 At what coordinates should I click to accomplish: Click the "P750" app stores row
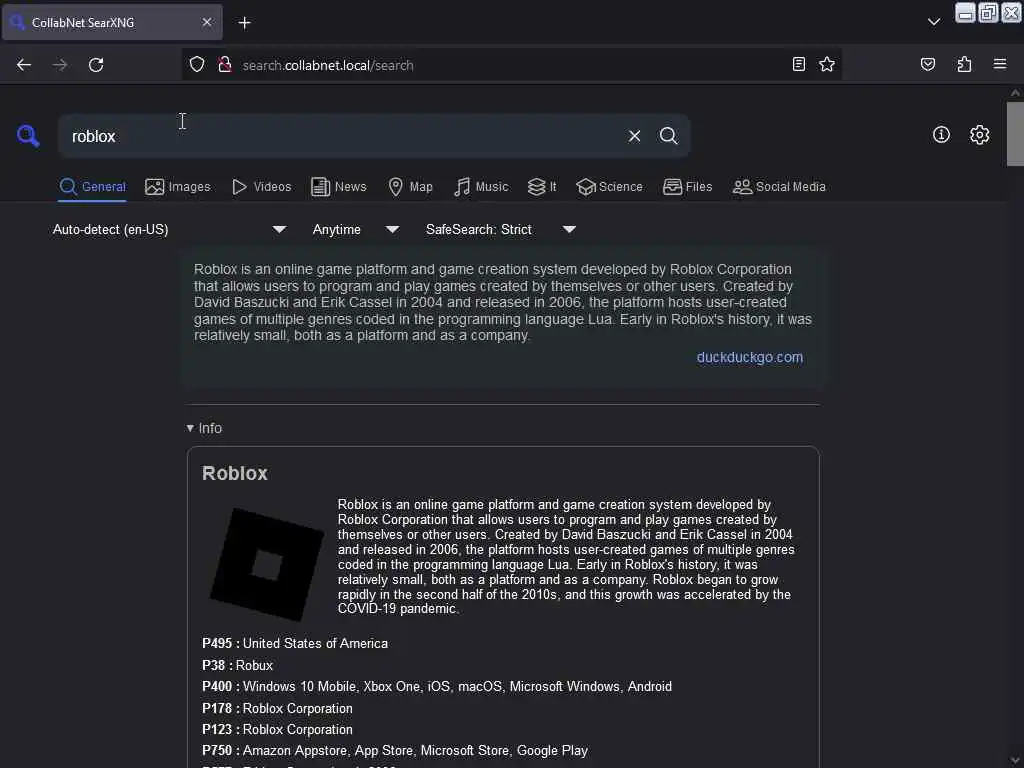[395, 750]
